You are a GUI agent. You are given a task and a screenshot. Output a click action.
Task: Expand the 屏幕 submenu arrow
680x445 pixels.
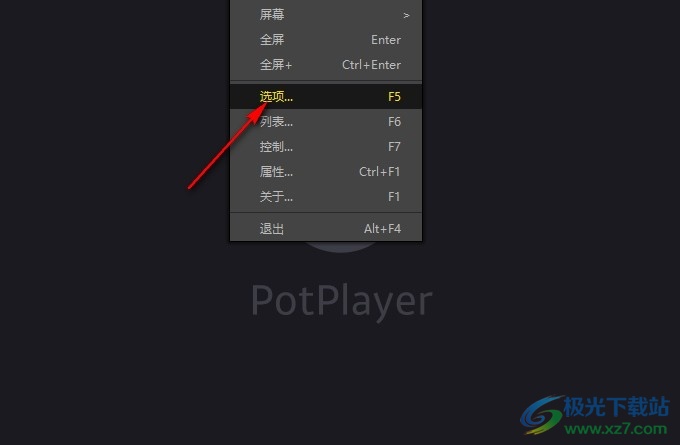coord(406,15)
